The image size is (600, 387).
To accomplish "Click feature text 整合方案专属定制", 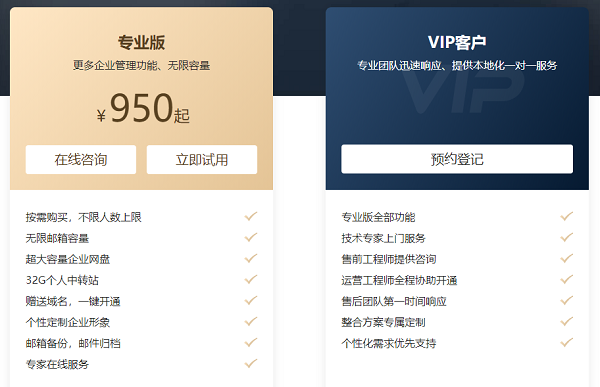I will 383,322.
